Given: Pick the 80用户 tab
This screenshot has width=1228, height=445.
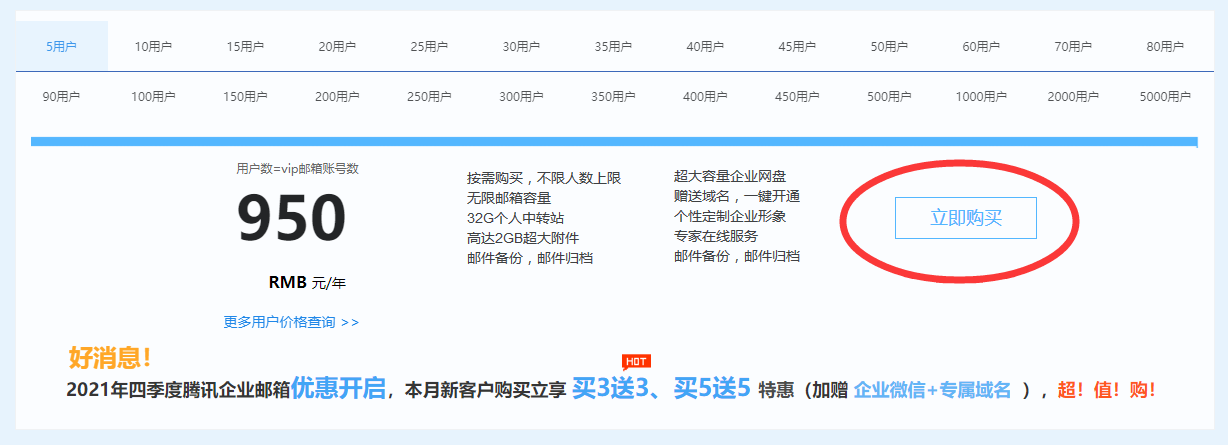Looking at the screenshot, I should coord(1165,46).
